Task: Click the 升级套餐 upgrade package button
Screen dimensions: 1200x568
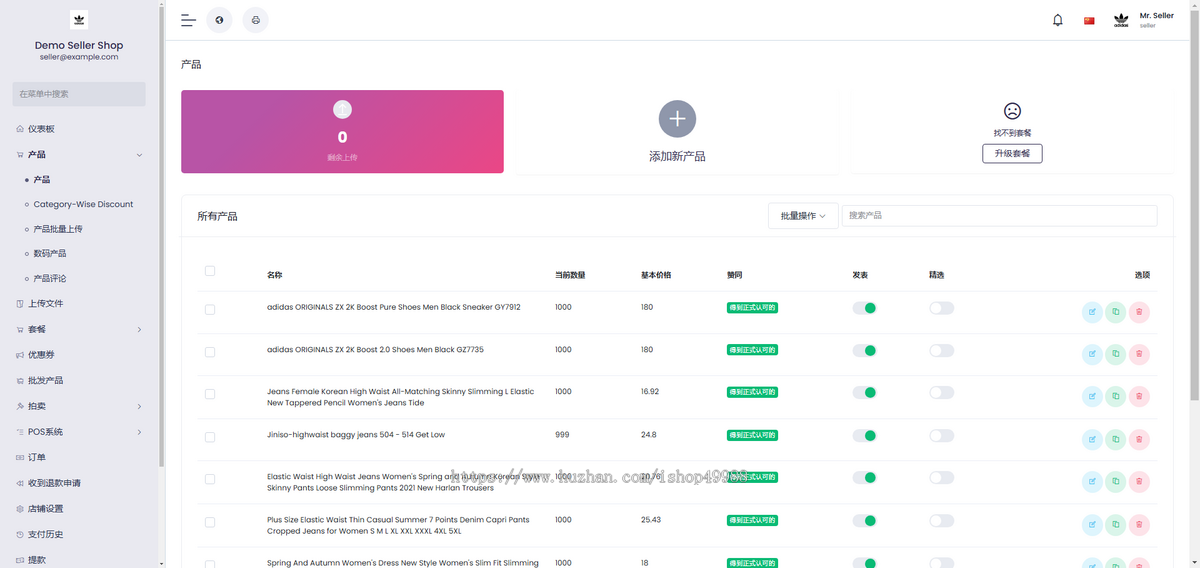Action: coord(1012,153)
